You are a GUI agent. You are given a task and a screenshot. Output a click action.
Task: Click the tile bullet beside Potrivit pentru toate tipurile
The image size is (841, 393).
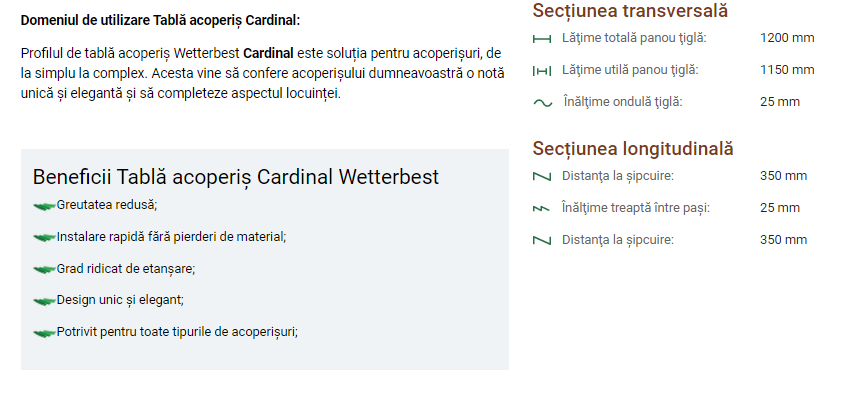(45, 333)
